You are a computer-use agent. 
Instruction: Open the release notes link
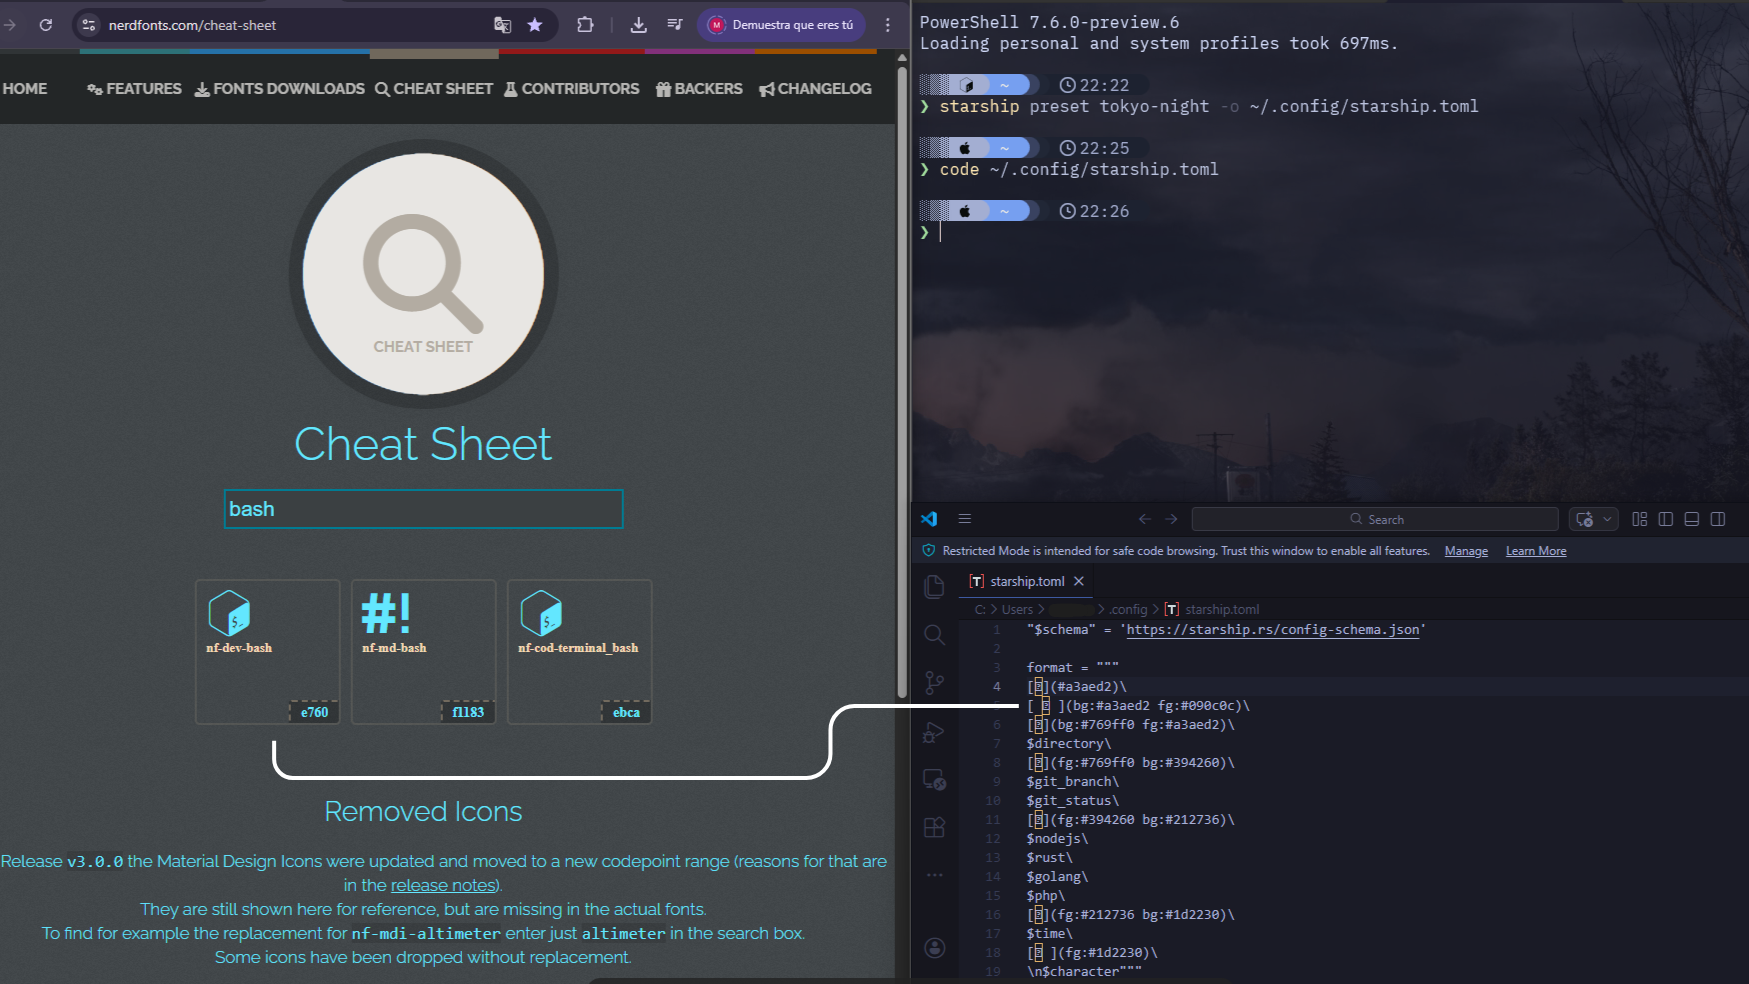click(x=443, y=885)
